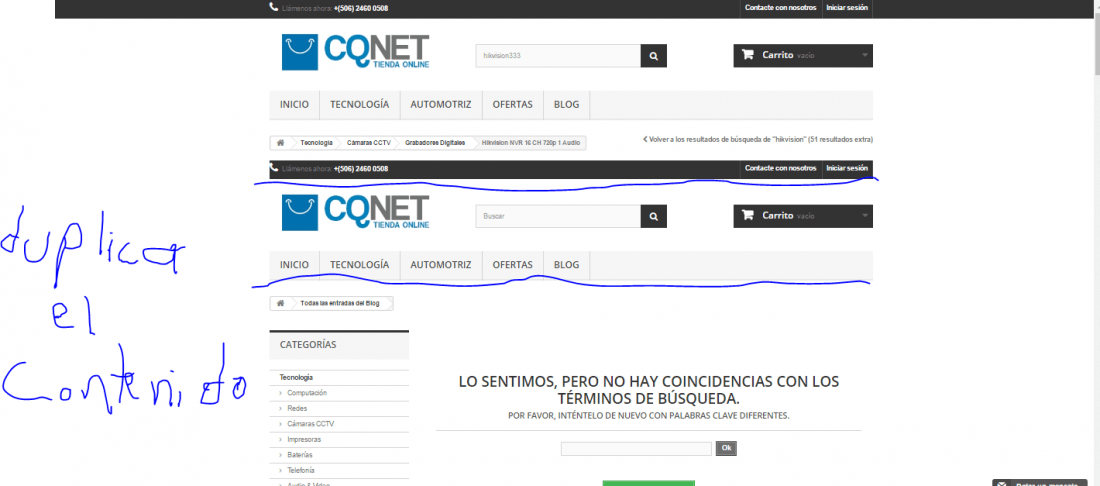Screen dimensions: 1100x486
Task: Click Grabadores Digitales breadcrumb link
Action: click(435, 142)
